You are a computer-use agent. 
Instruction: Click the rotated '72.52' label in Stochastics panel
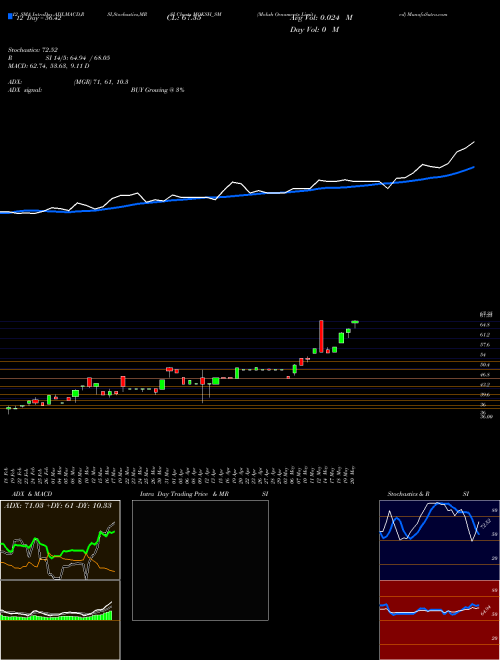pos(485,524)
